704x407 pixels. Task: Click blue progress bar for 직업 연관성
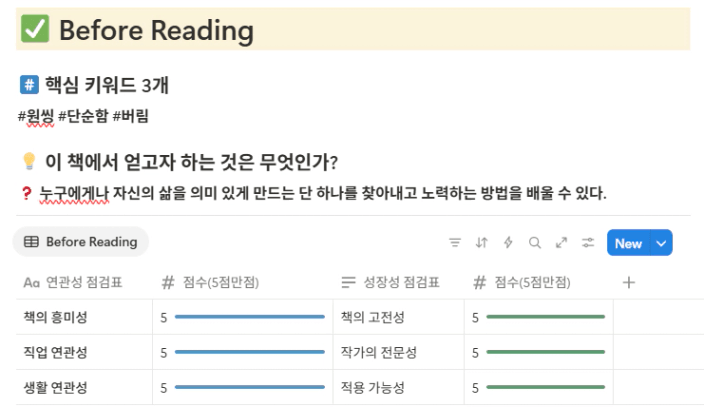point(250,352)
